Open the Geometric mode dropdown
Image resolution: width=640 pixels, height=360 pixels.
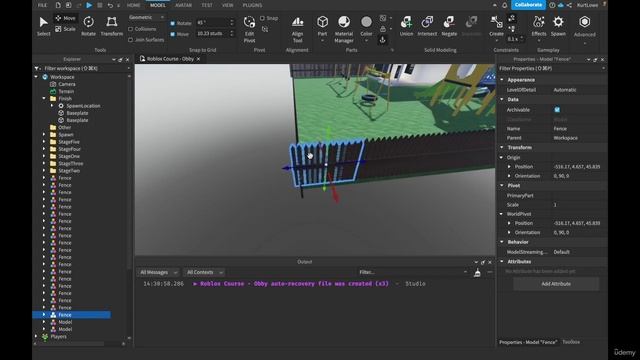[146, 17]
